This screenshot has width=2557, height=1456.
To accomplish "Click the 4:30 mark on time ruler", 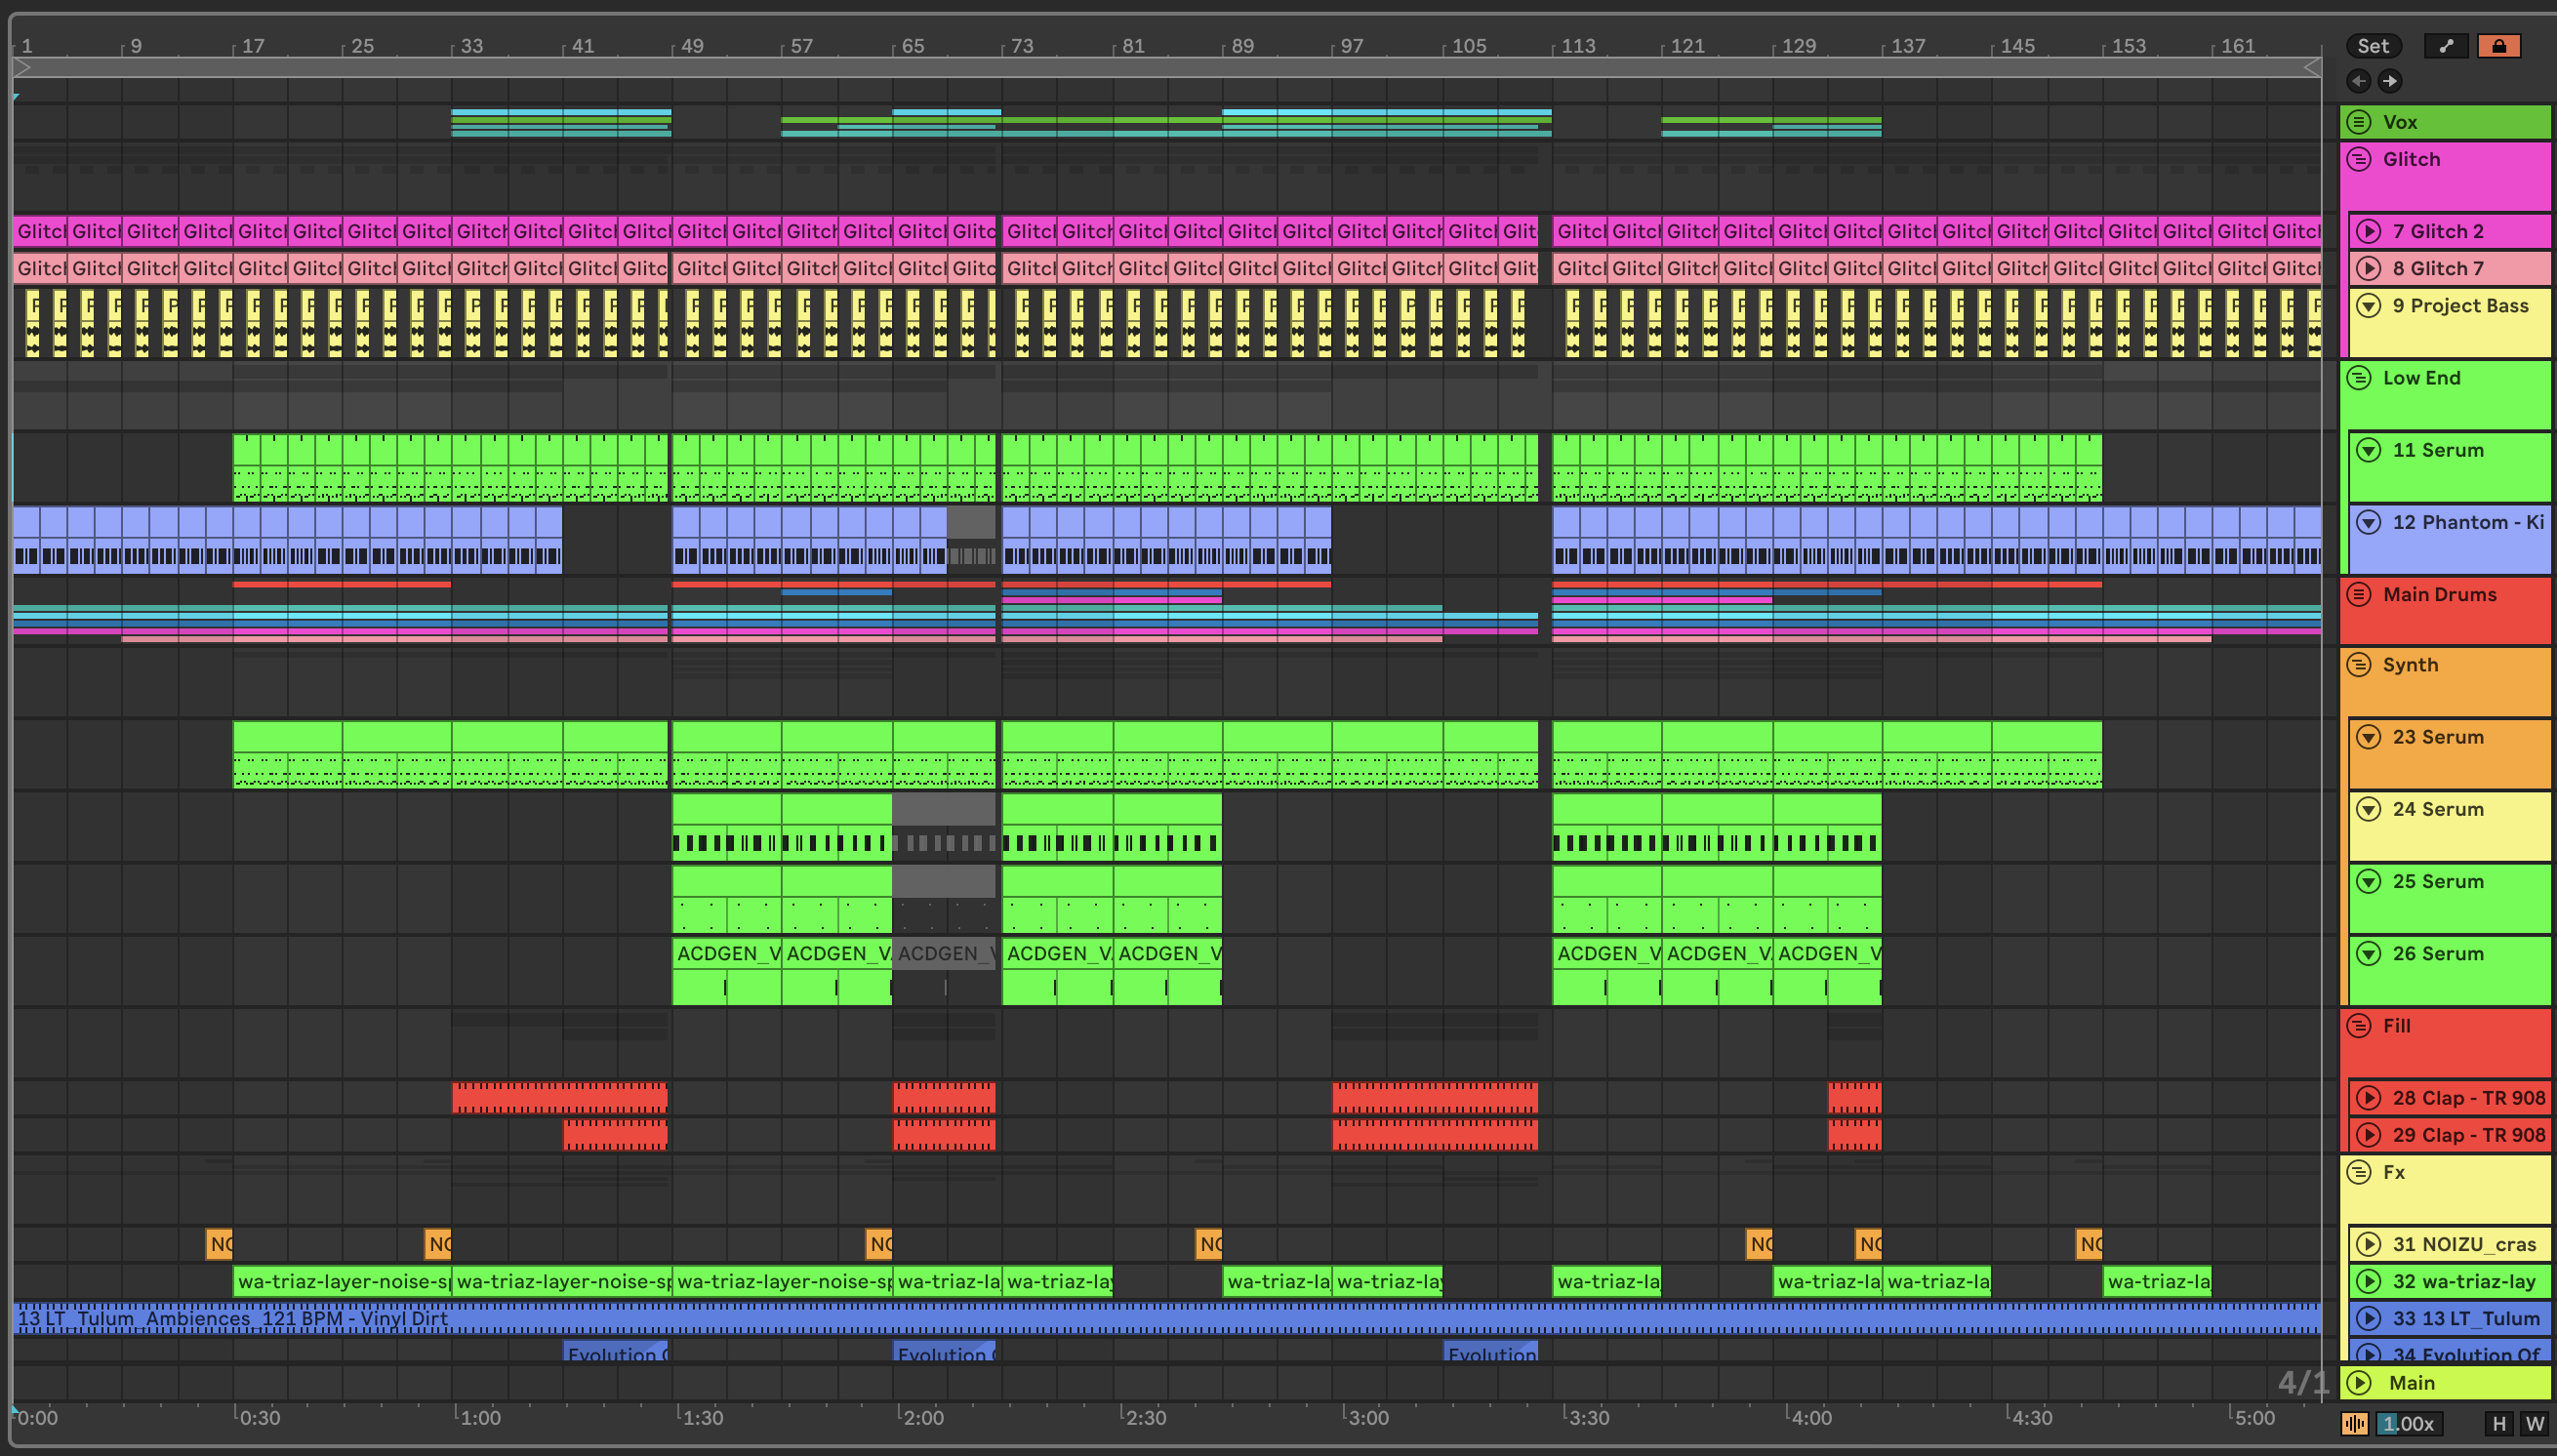I will 2031,1418.
